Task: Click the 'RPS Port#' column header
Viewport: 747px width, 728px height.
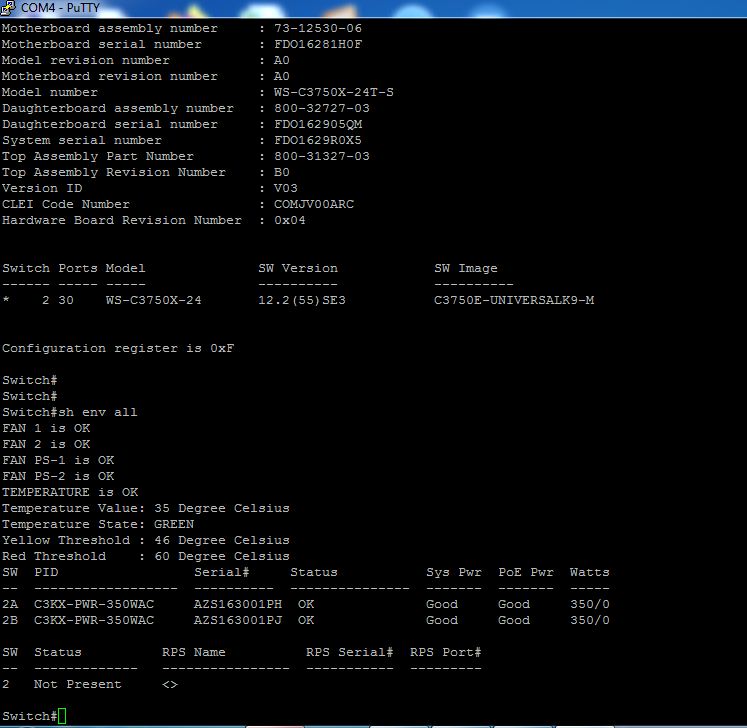Action: (445, 652)
